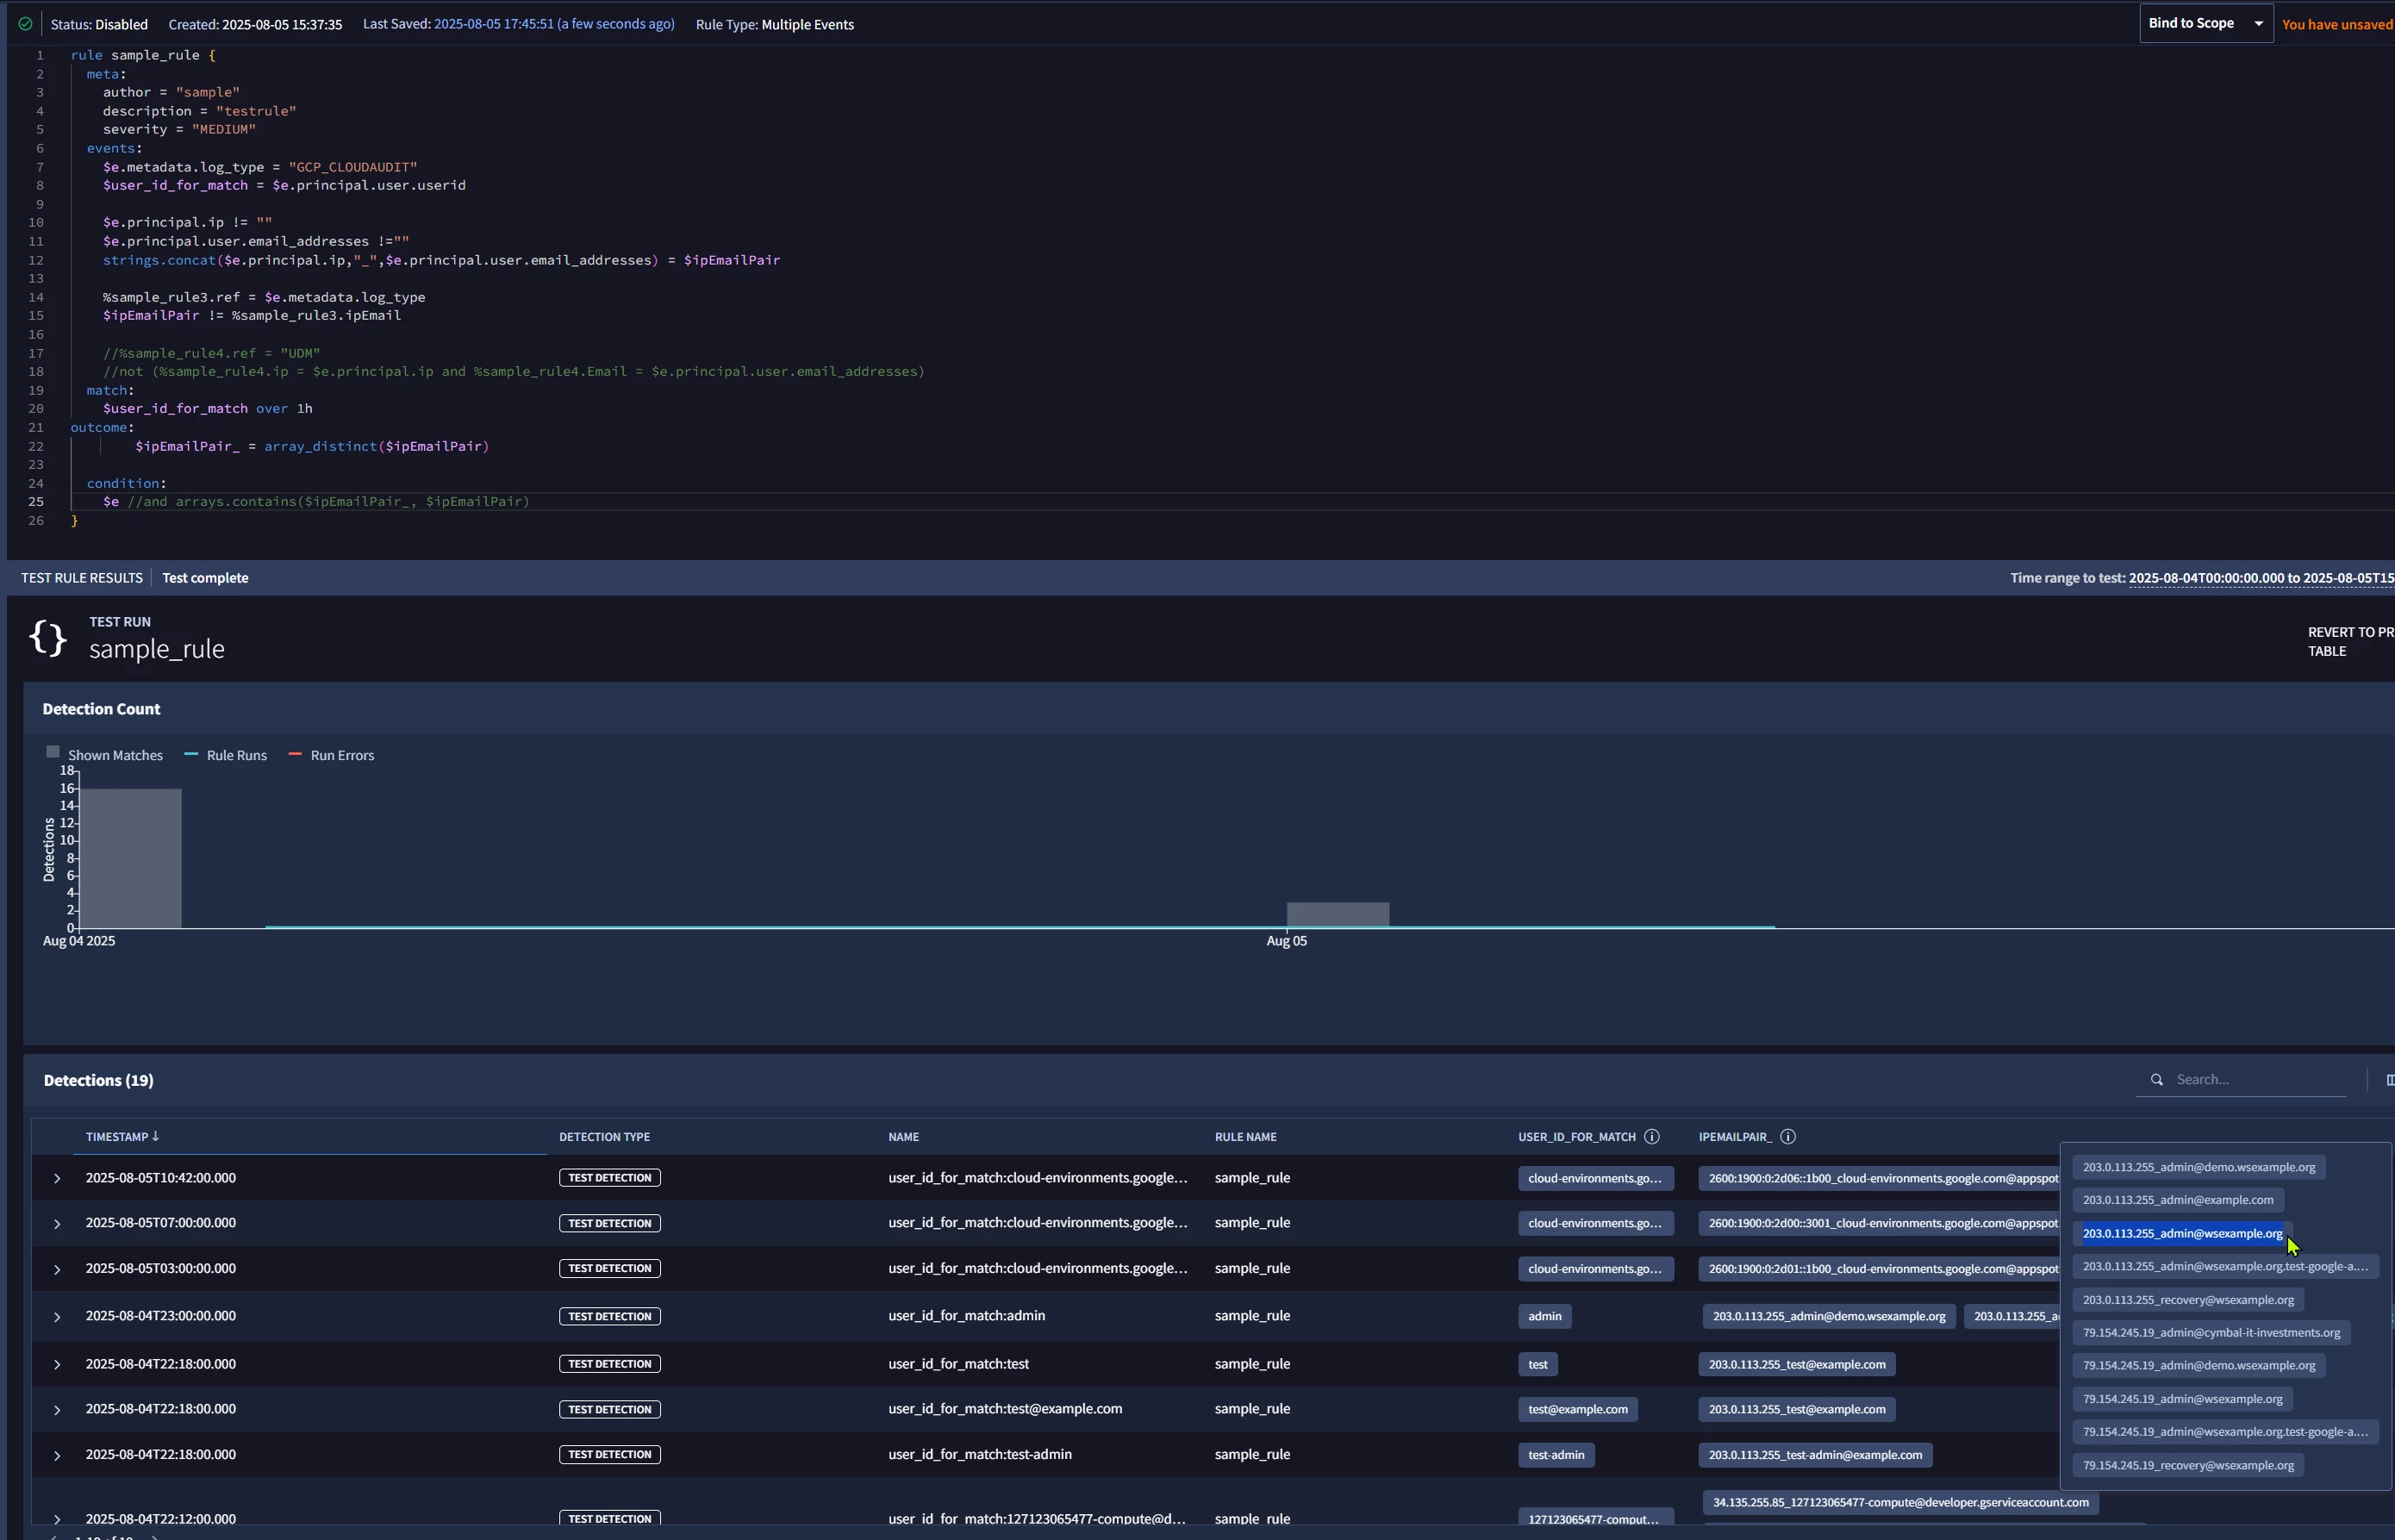Click the green rule status check icon
Image resolution: width=2395 pixels, height=1540 pixels.
click(25, 24)
